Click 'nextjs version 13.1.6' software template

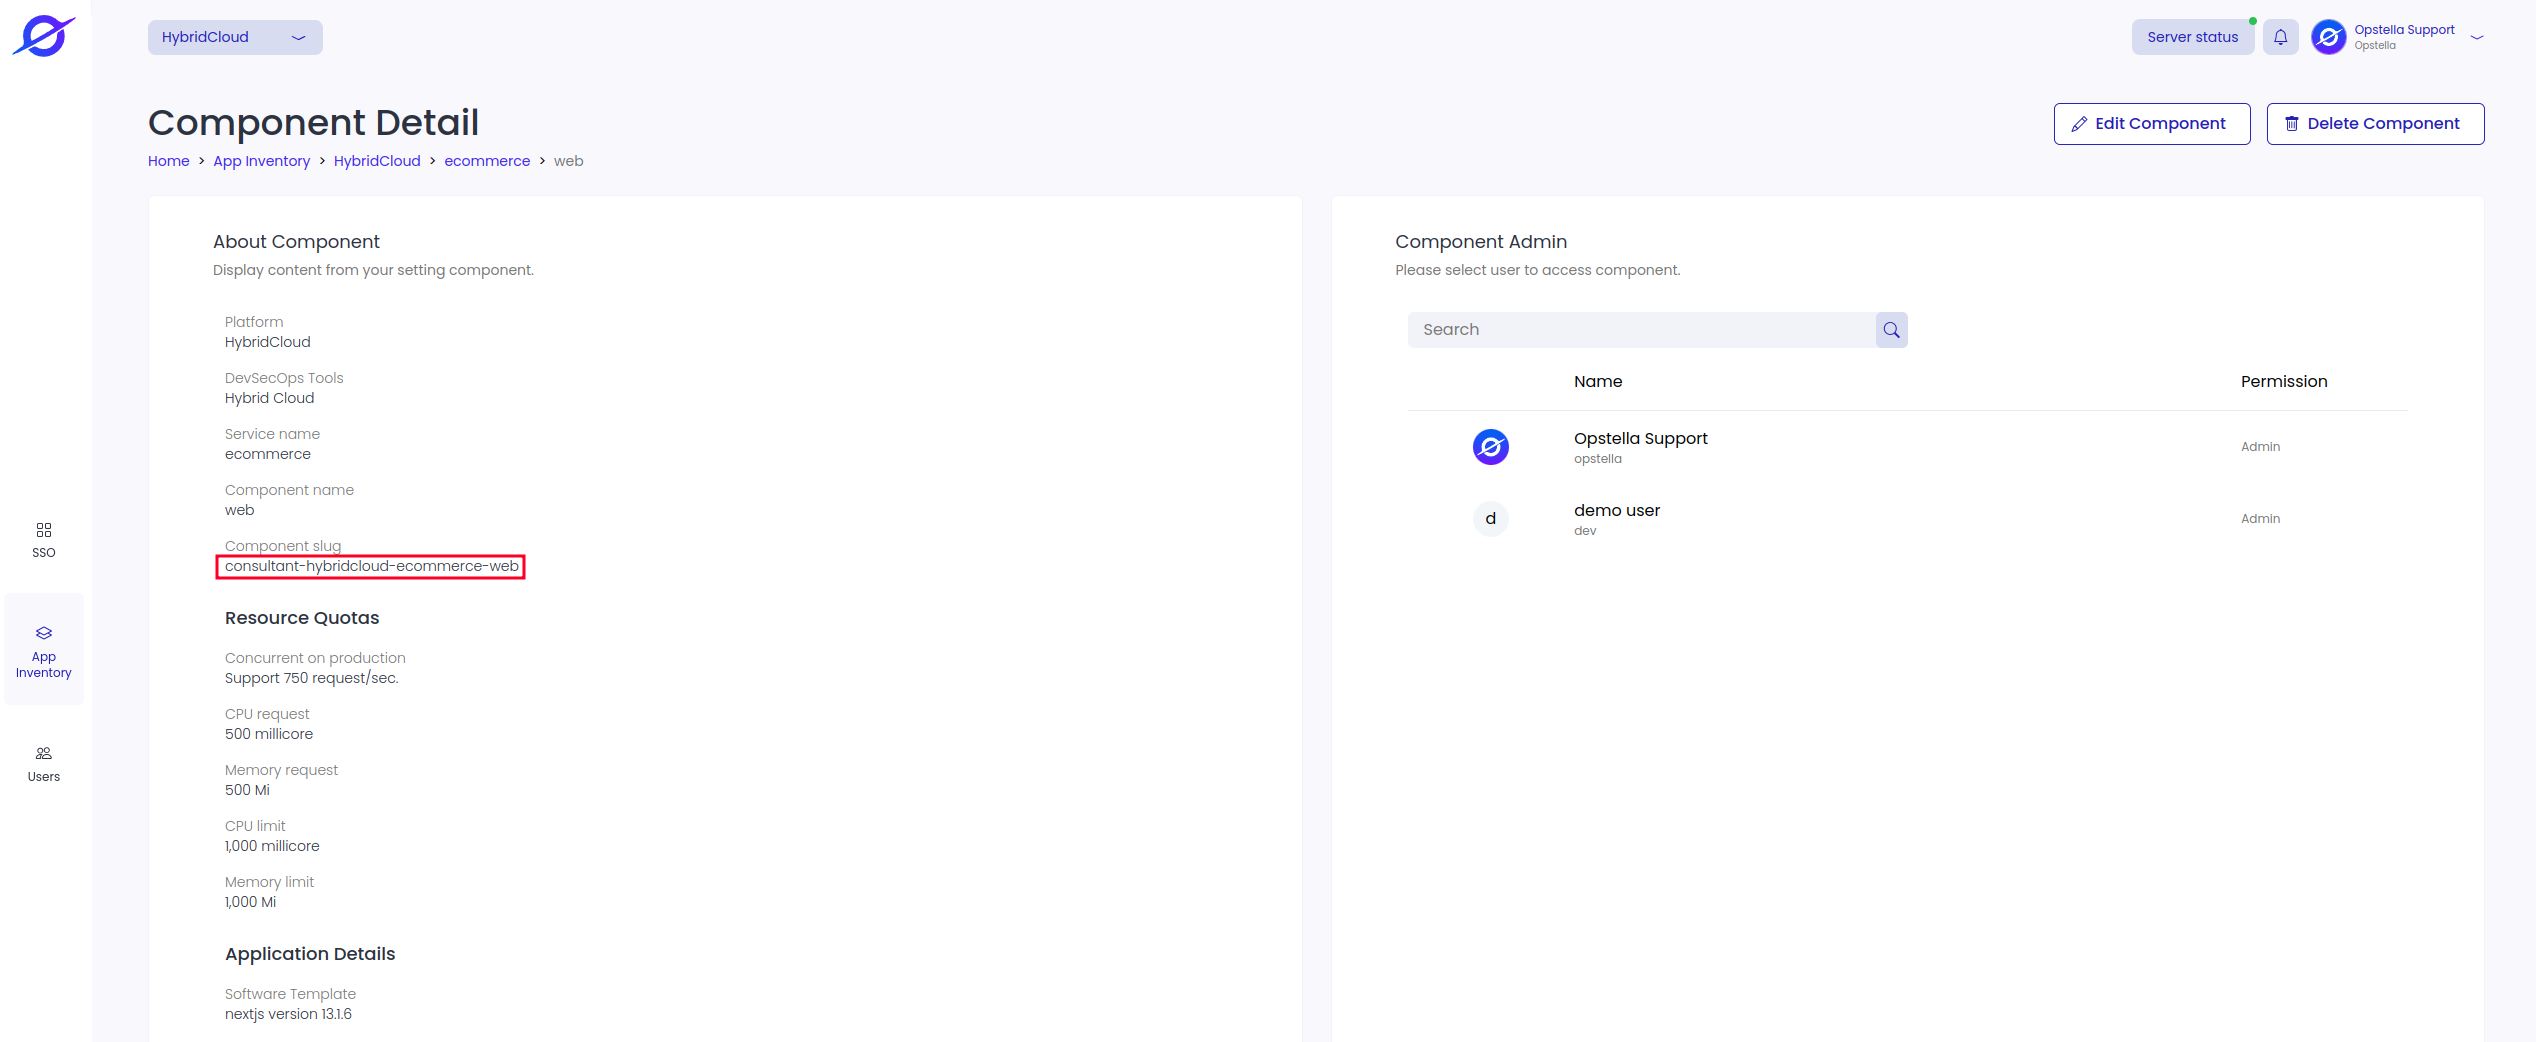[288, 1014]
